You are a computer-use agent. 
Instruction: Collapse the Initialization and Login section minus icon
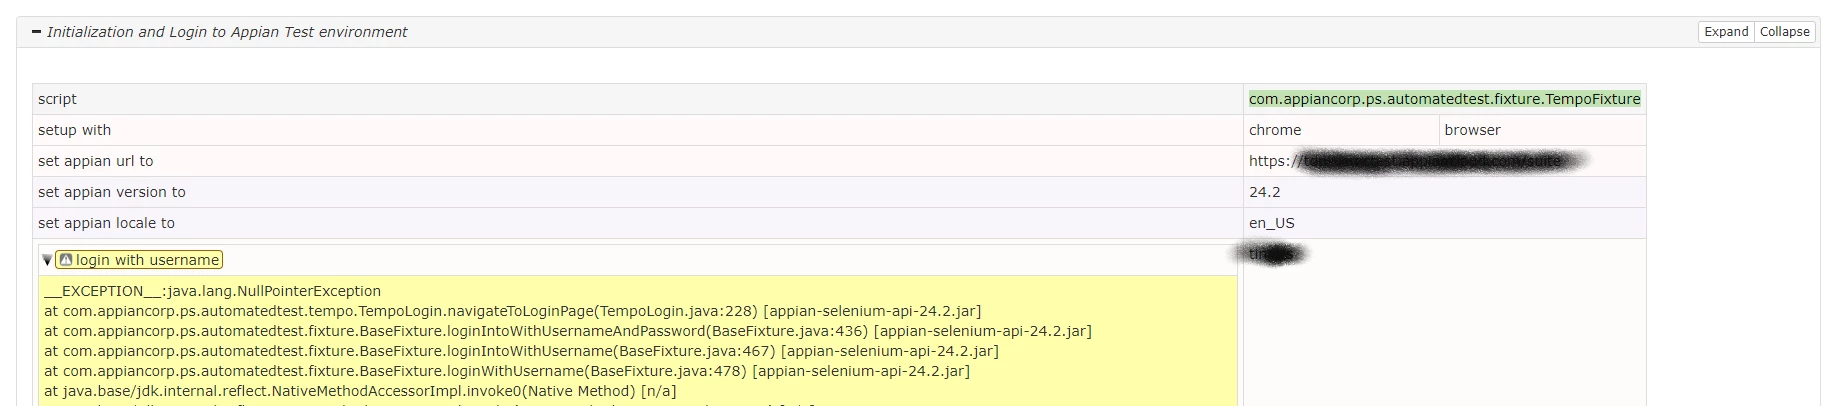[36, 32]
